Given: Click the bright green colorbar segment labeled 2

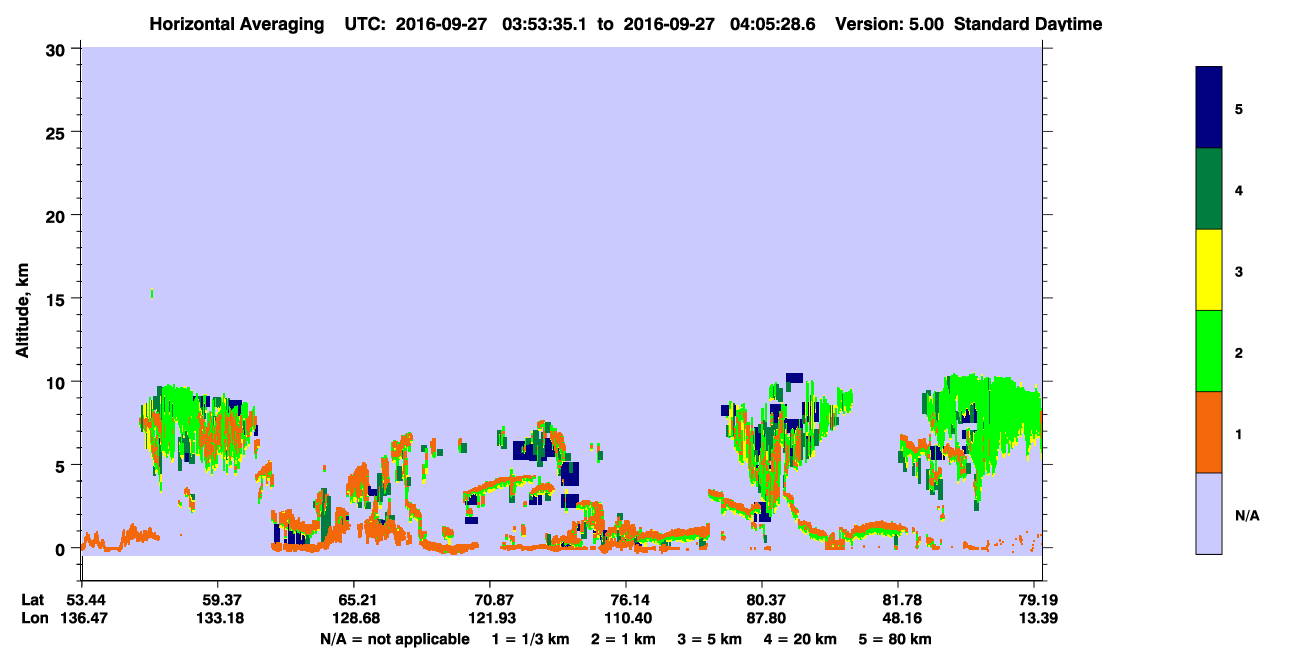Looking at the screenshot, I should pos(1209,351).
